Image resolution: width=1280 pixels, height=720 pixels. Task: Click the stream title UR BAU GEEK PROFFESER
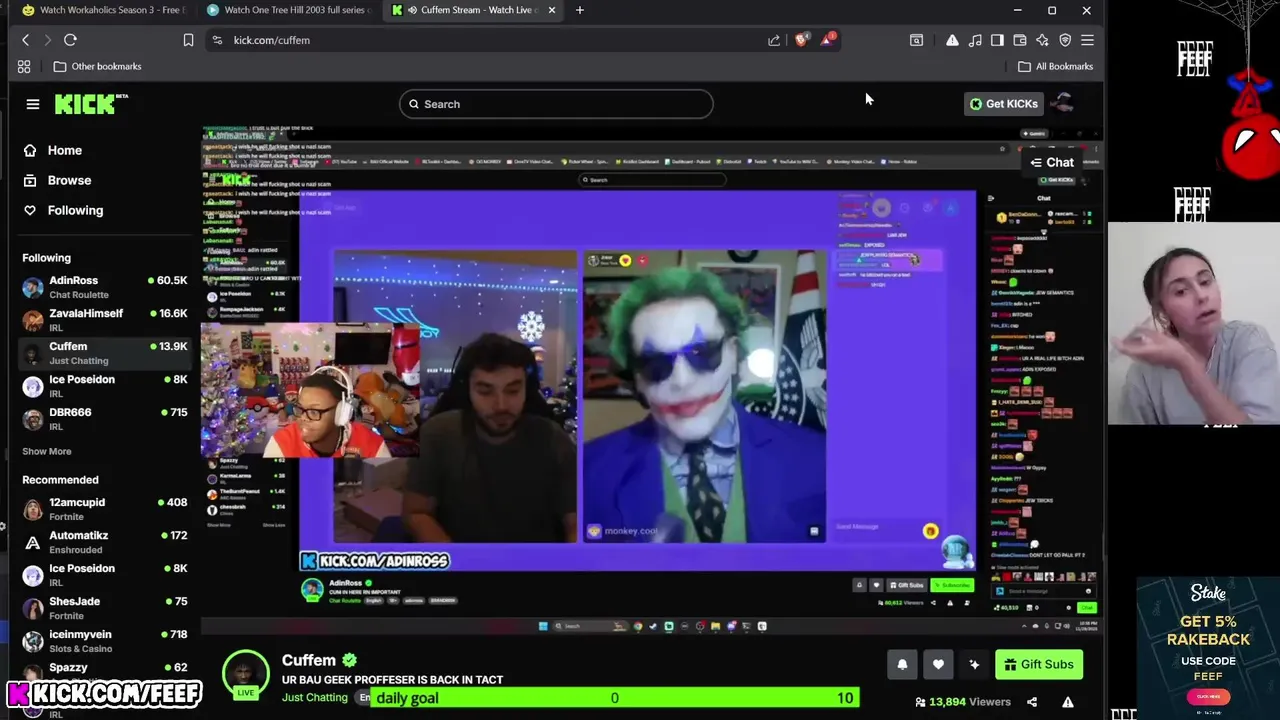point(392,680)
